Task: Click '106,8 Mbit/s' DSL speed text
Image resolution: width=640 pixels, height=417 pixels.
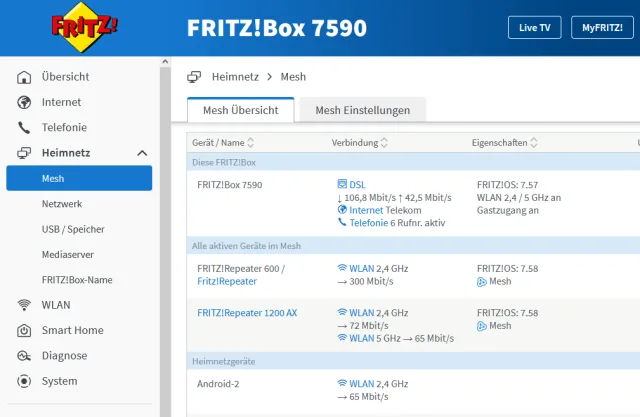Action: click(370, 198)
